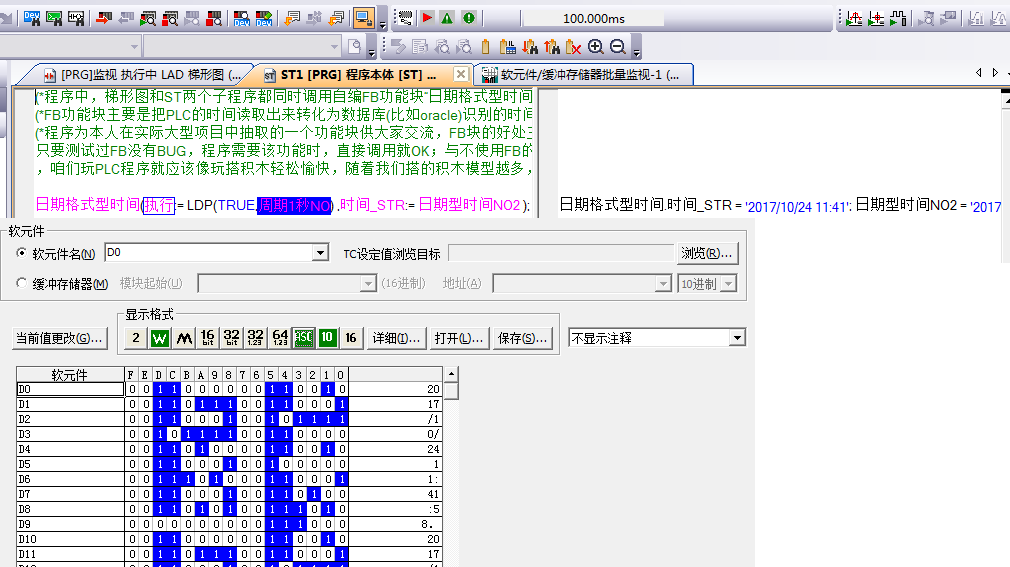Click the zoom in magnifier icon
The height and width of the screenshot is (567, 1010).
pos(596,46)
